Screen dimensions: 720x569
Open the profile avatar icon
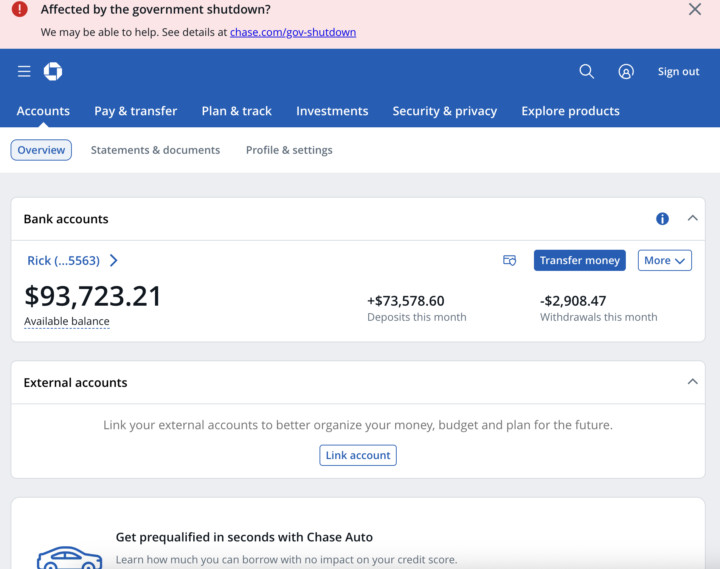(x=626, y=72)
